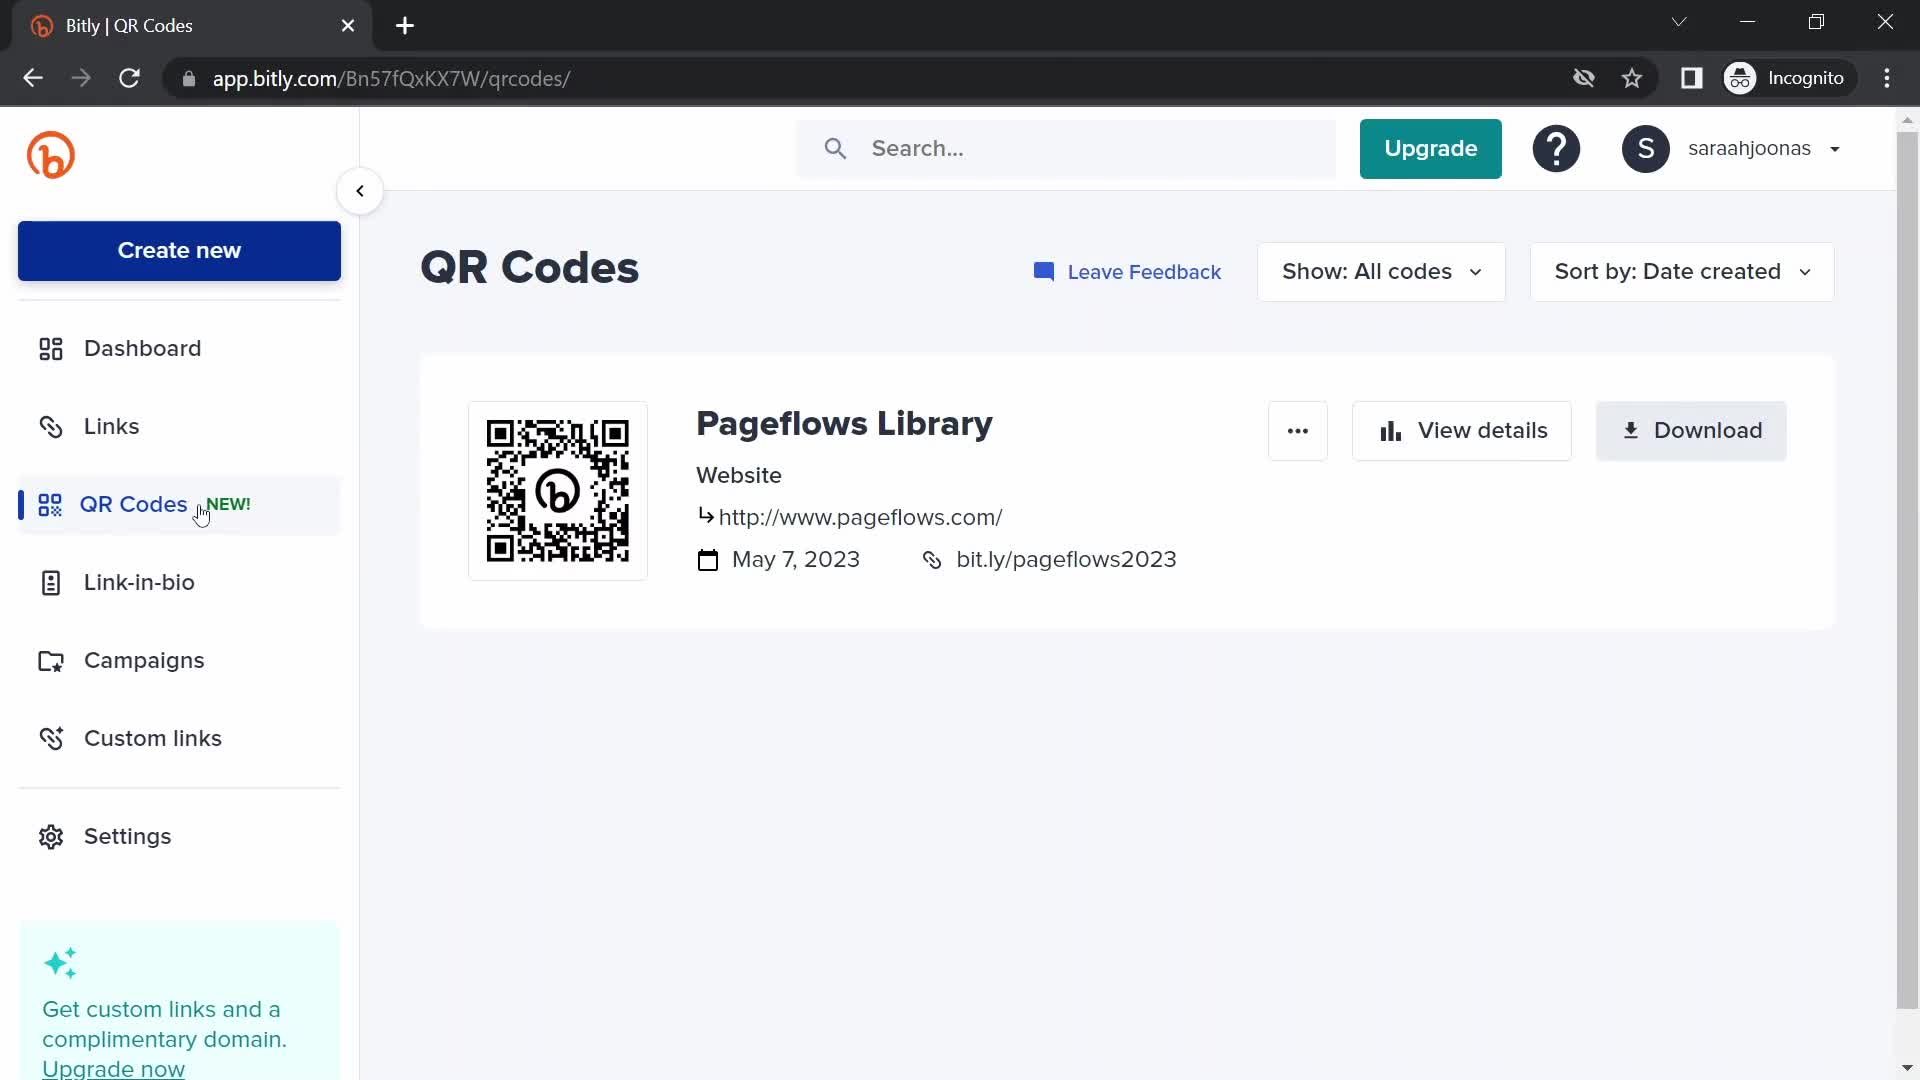Click the Upgrade now link in sidebar
The width and height of the screenshot is (1920, 1080).
click(x=113, y=1069)
